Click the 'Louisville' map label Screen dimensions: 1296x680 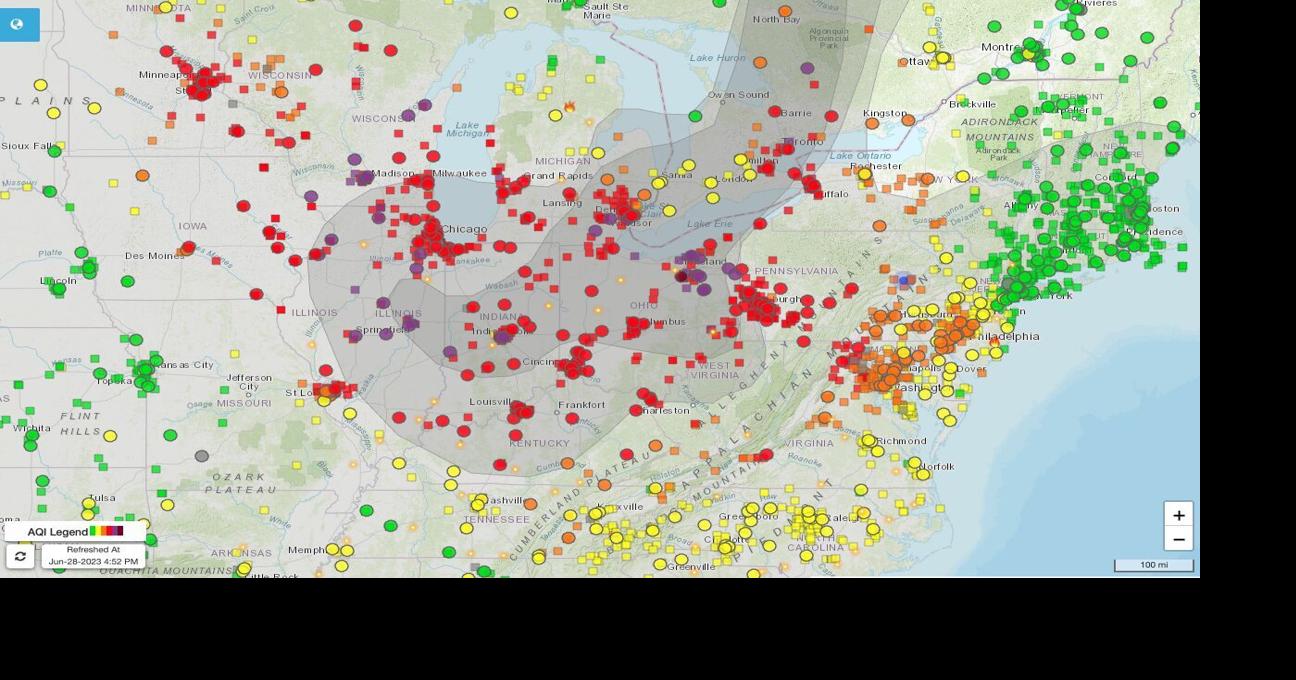point(493,402)
